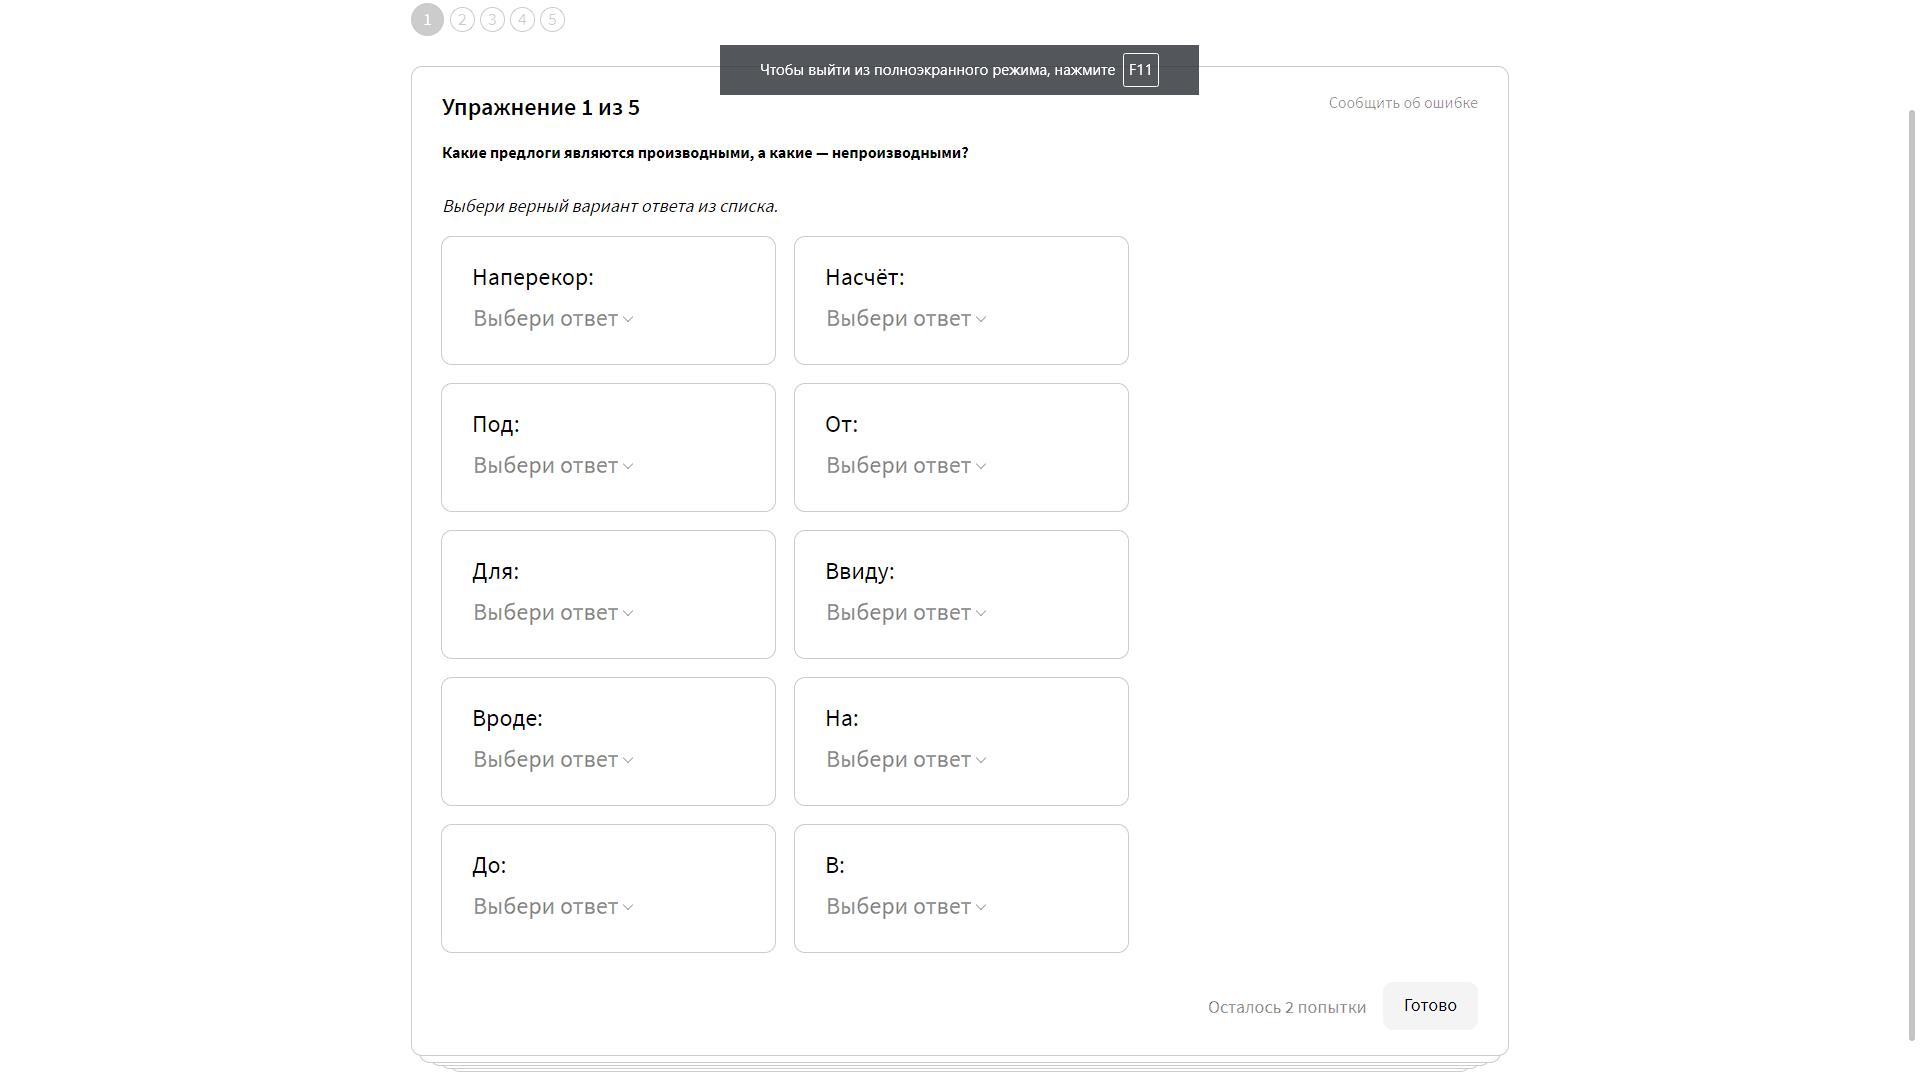The height and width of the screenshot is (1080, 1920).
Task: Click the chevron arrow beside Вроде's dropdown
Action: pos(628,761)
